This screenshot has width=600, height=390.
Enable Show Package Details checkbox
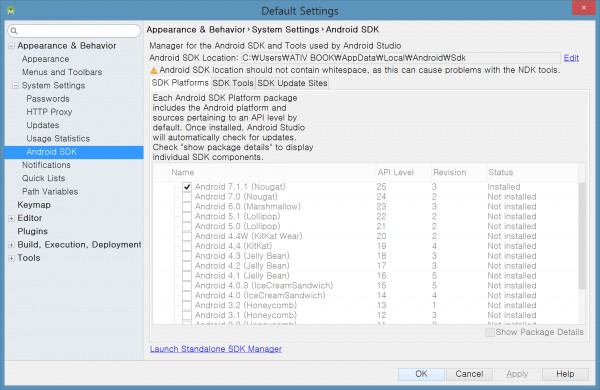[489, 332]
